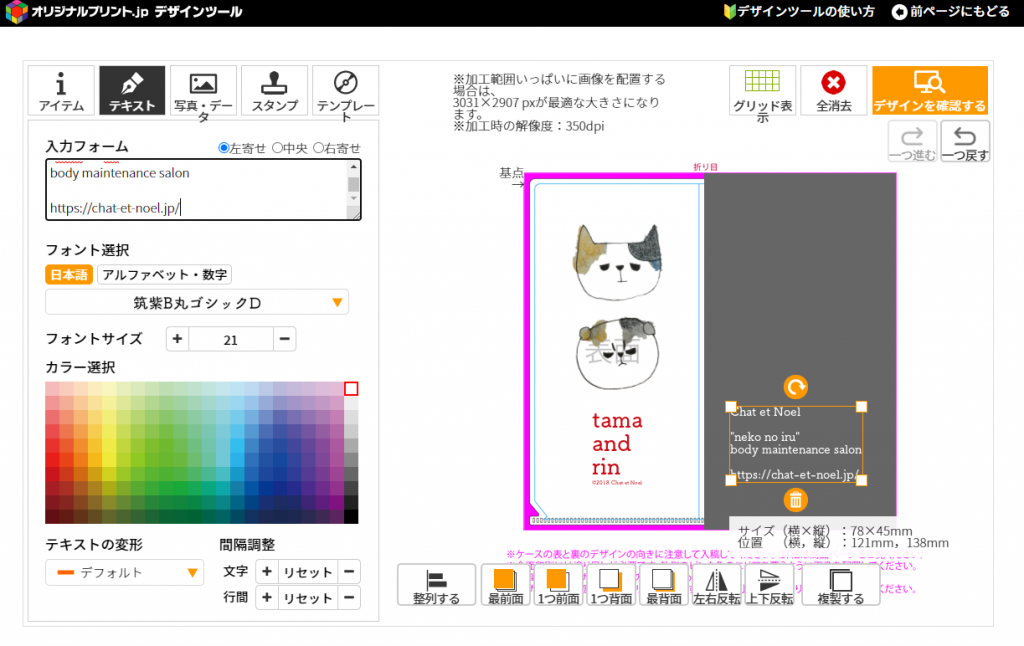The width and height of the screenshot is (1024, 646).
Task: Click into the 入力フォーム text area
Action: tap(203, 189)
